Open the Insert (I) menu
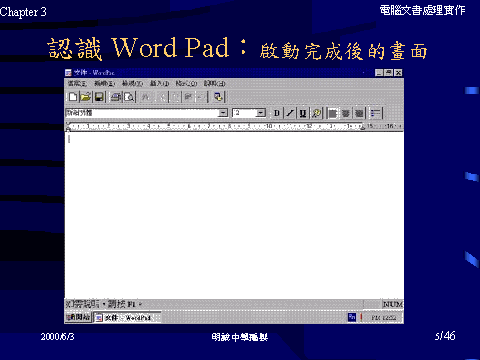Screen dimensions: 480x360 (x=159, y=83)
